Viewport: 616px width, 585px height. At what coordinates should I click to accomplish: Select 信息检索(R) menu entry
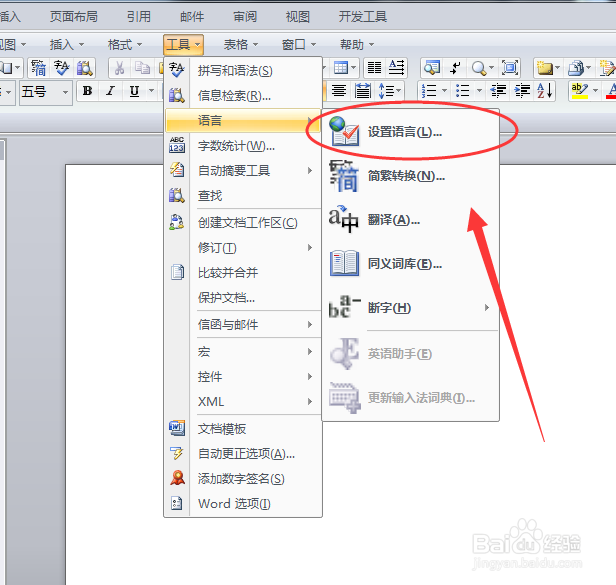[x=243, y=95]
